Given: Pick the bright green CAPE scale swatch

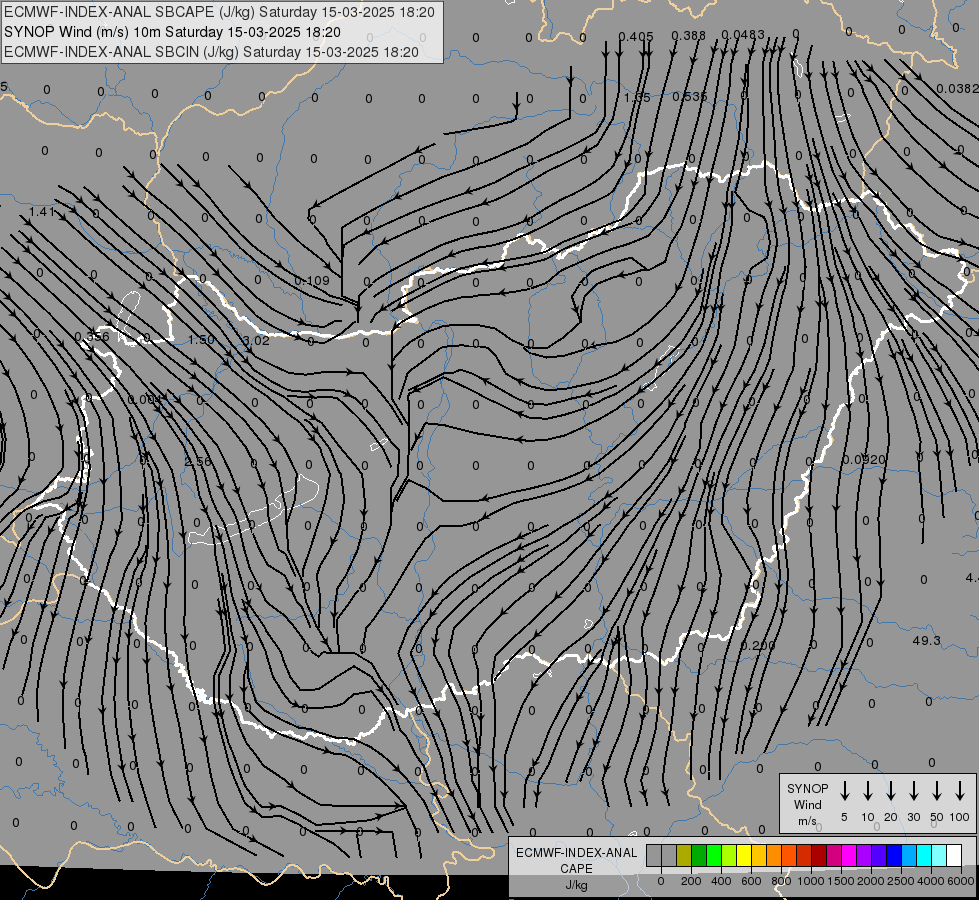Looking at the screenshot, I should click(714, 855).
